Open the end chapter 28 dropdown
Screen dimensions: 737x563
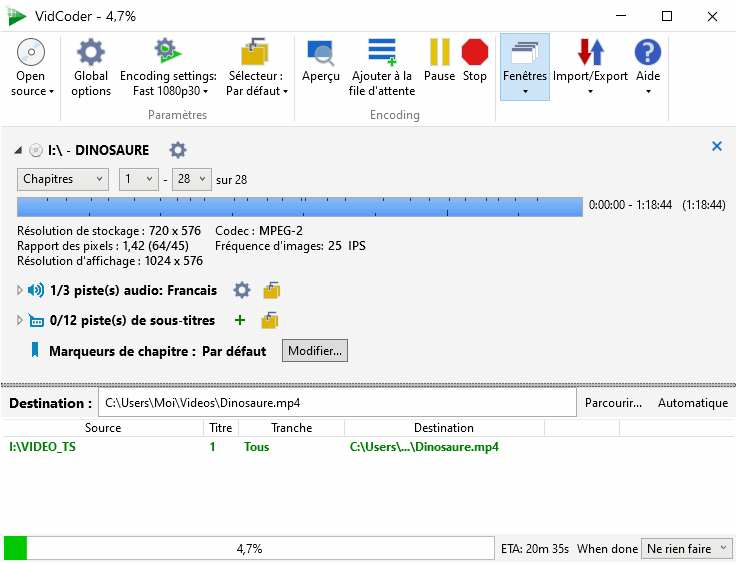point(192,179)
